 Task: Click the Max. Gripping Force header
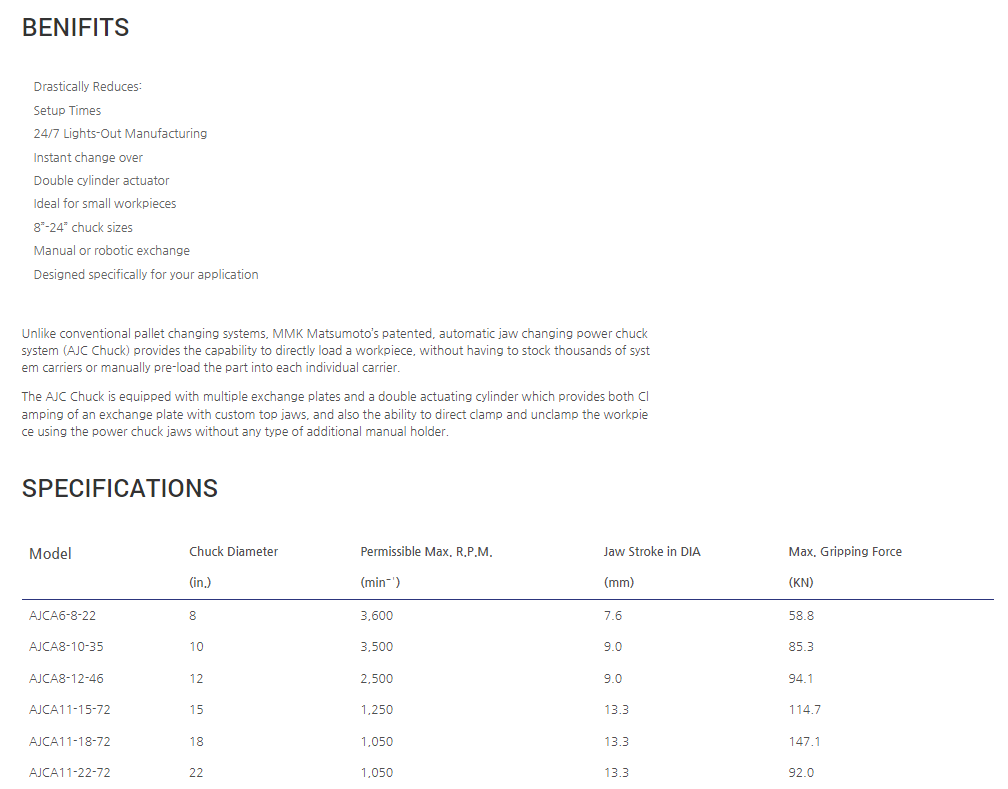[845, 552]
